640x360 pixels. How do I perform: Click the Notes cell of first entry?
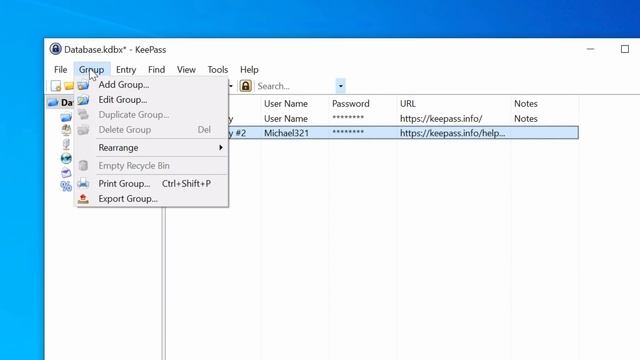(525, 119)
